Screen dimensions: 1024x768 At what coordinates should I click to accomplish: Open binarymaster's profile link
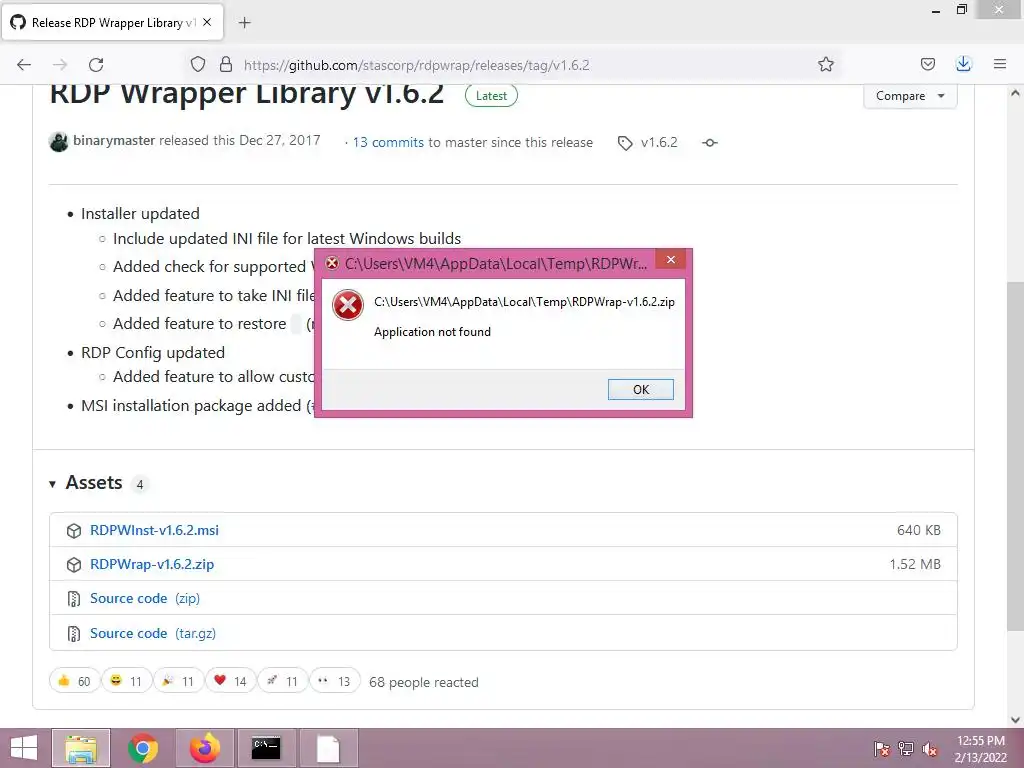114,140
